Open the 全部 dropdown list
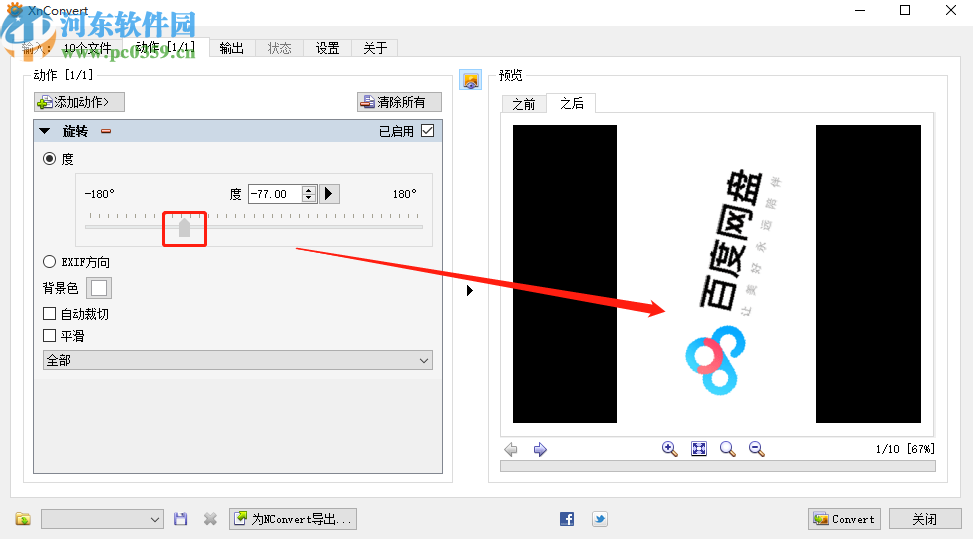Image resolution: width=973 pixels, height=539 pixels. click(x=238, y=360)
